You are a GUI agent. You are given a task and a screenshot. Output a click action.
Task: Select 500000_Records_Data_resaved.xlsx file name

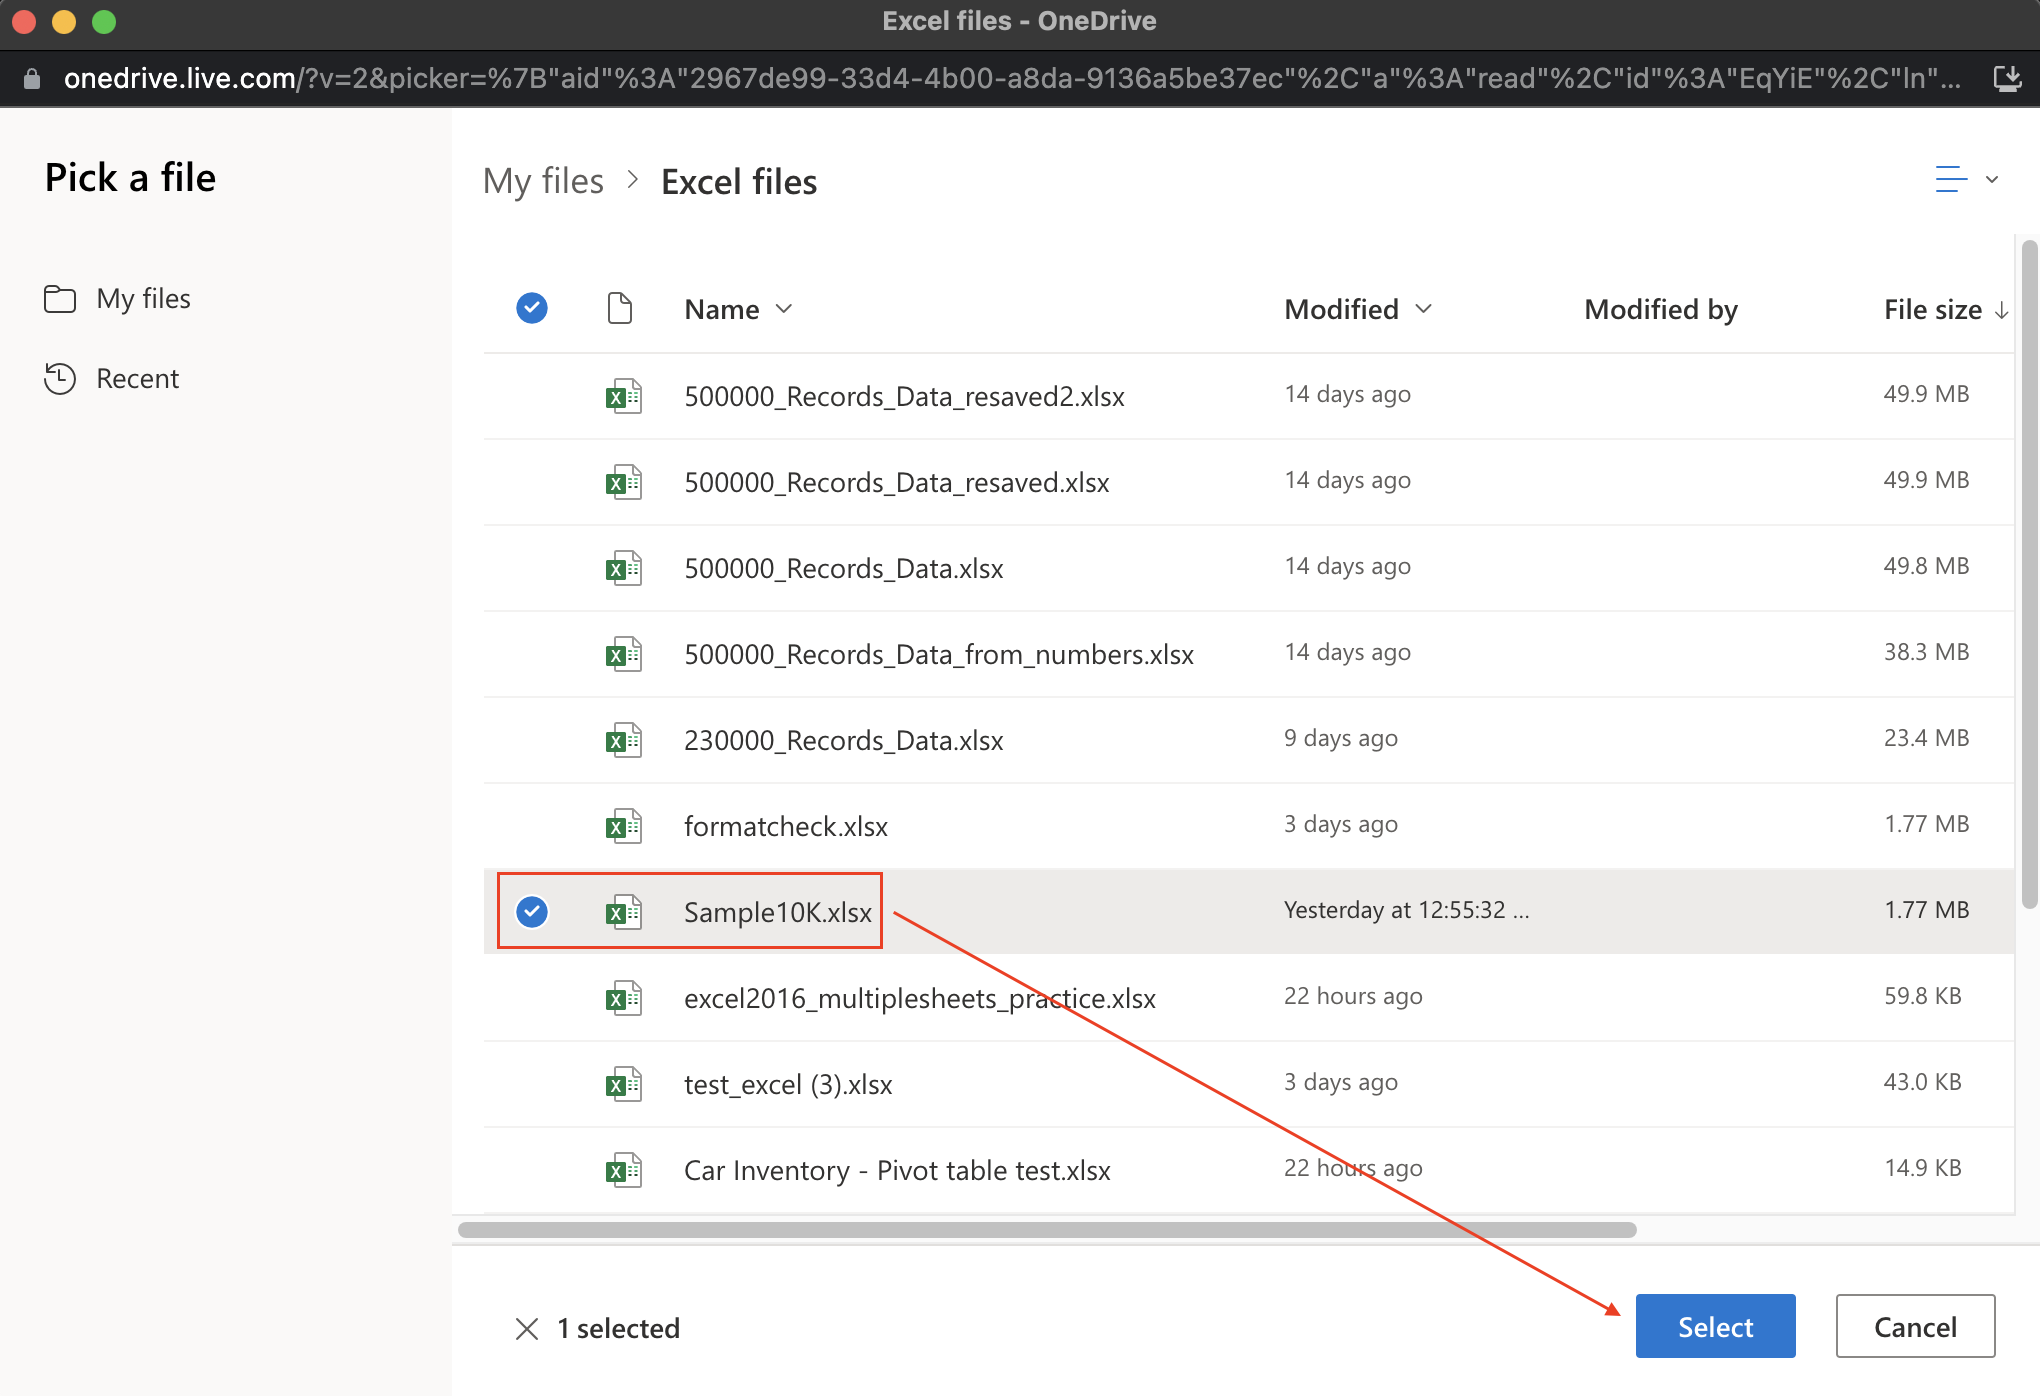[897, 482]
